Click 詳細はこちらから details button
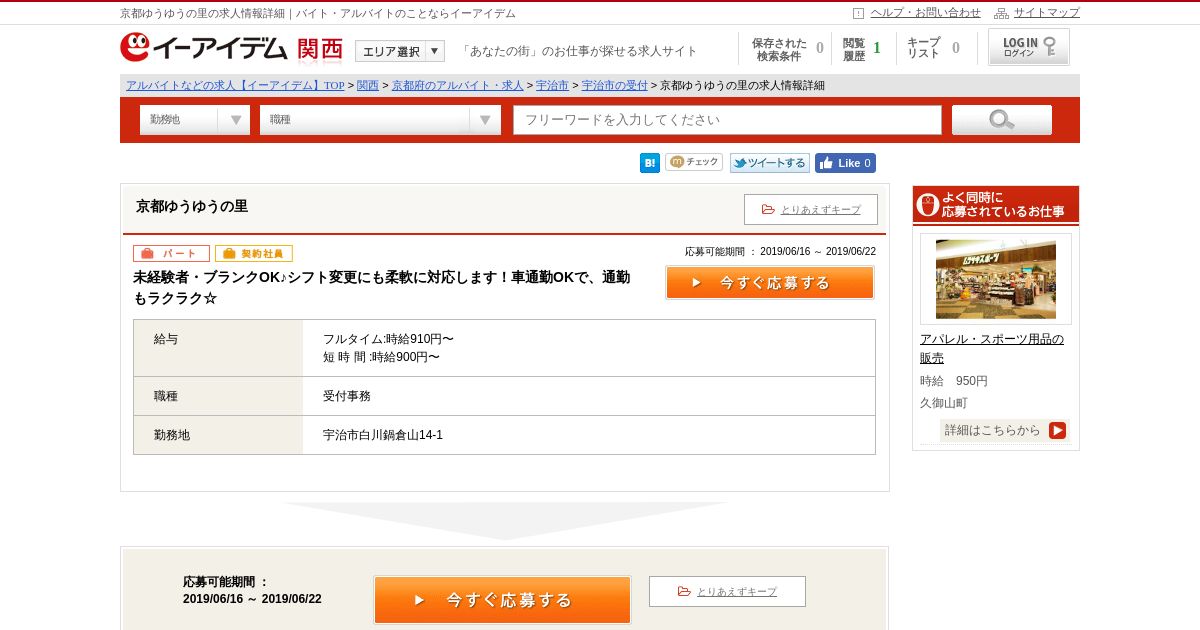This screenshot has width=1200, height=630. coord(1004,430)
